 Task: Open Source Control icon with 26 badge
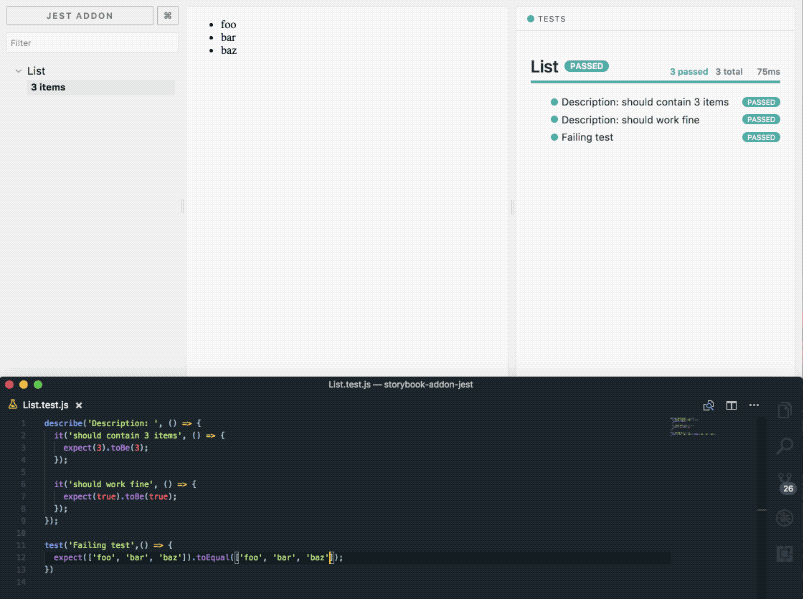tap(785, 483)
